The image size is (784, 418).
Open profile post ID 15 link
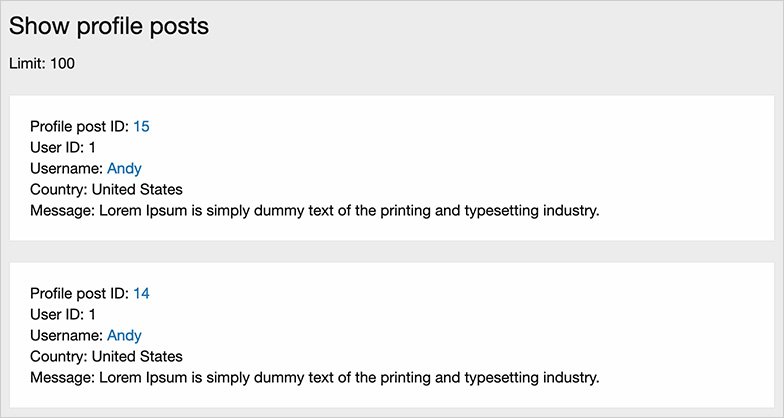pyautogui.click(x=141, y=126)
